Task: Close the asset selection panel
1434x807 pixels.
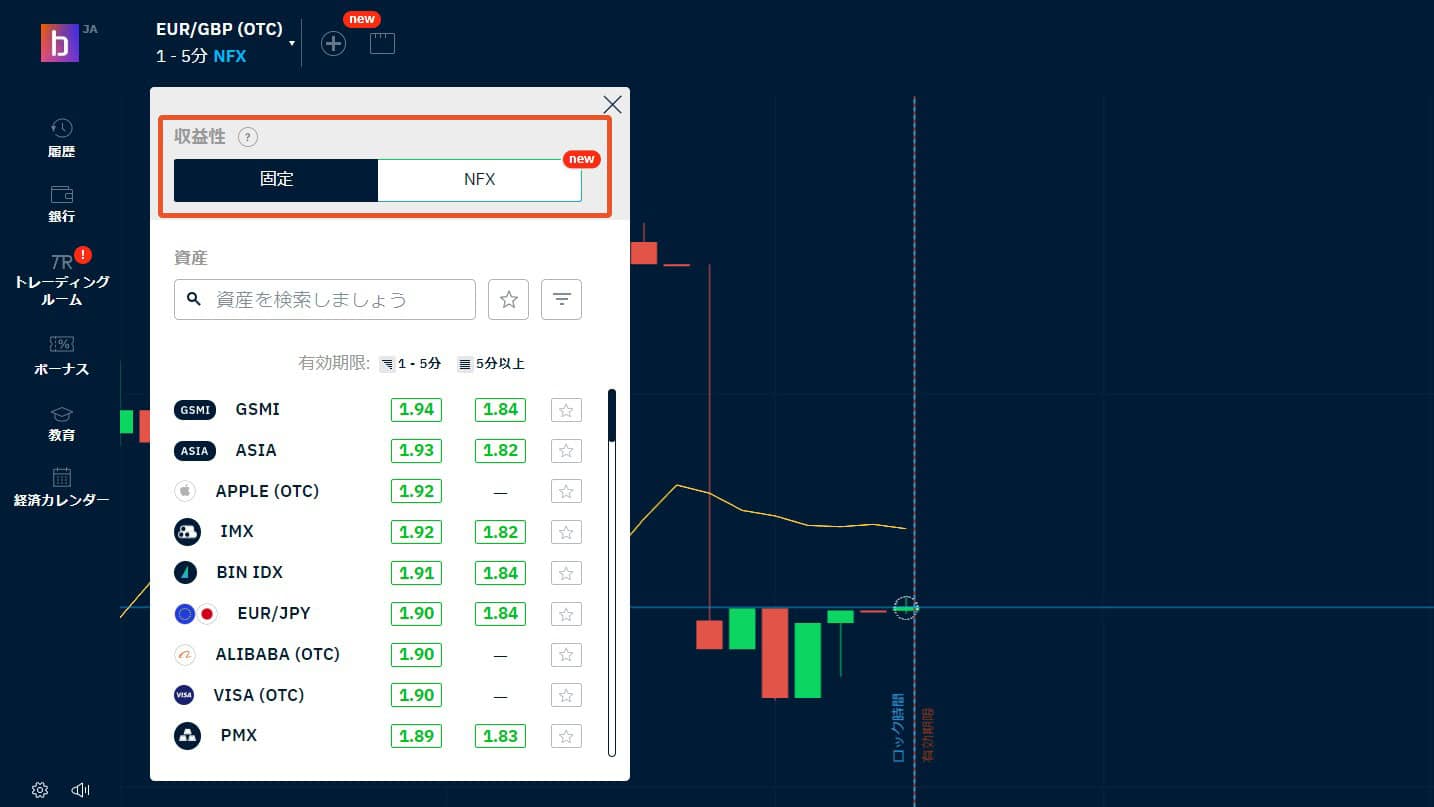Action: coord(613,104)
